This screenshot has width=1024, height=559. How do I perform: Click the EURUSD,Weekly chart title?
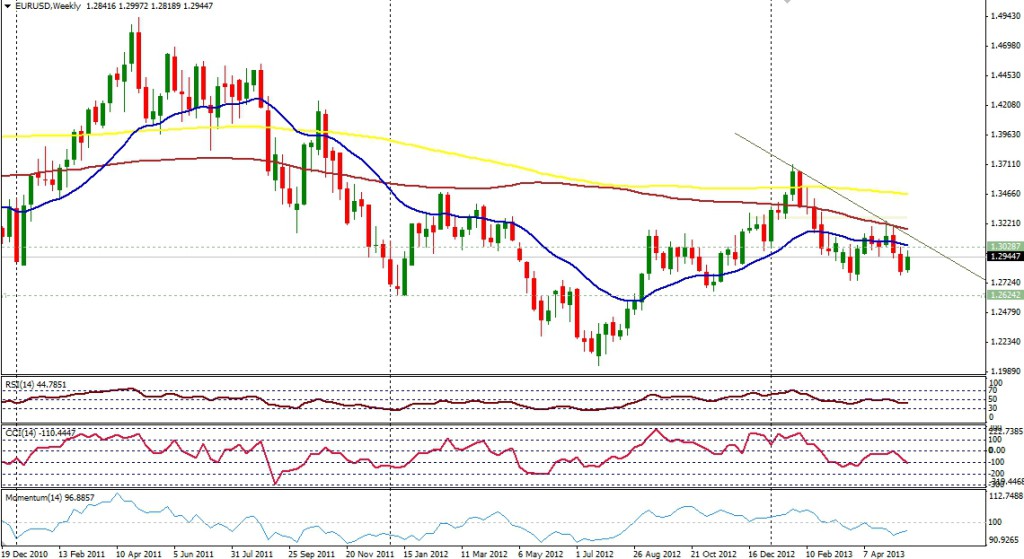44,6
